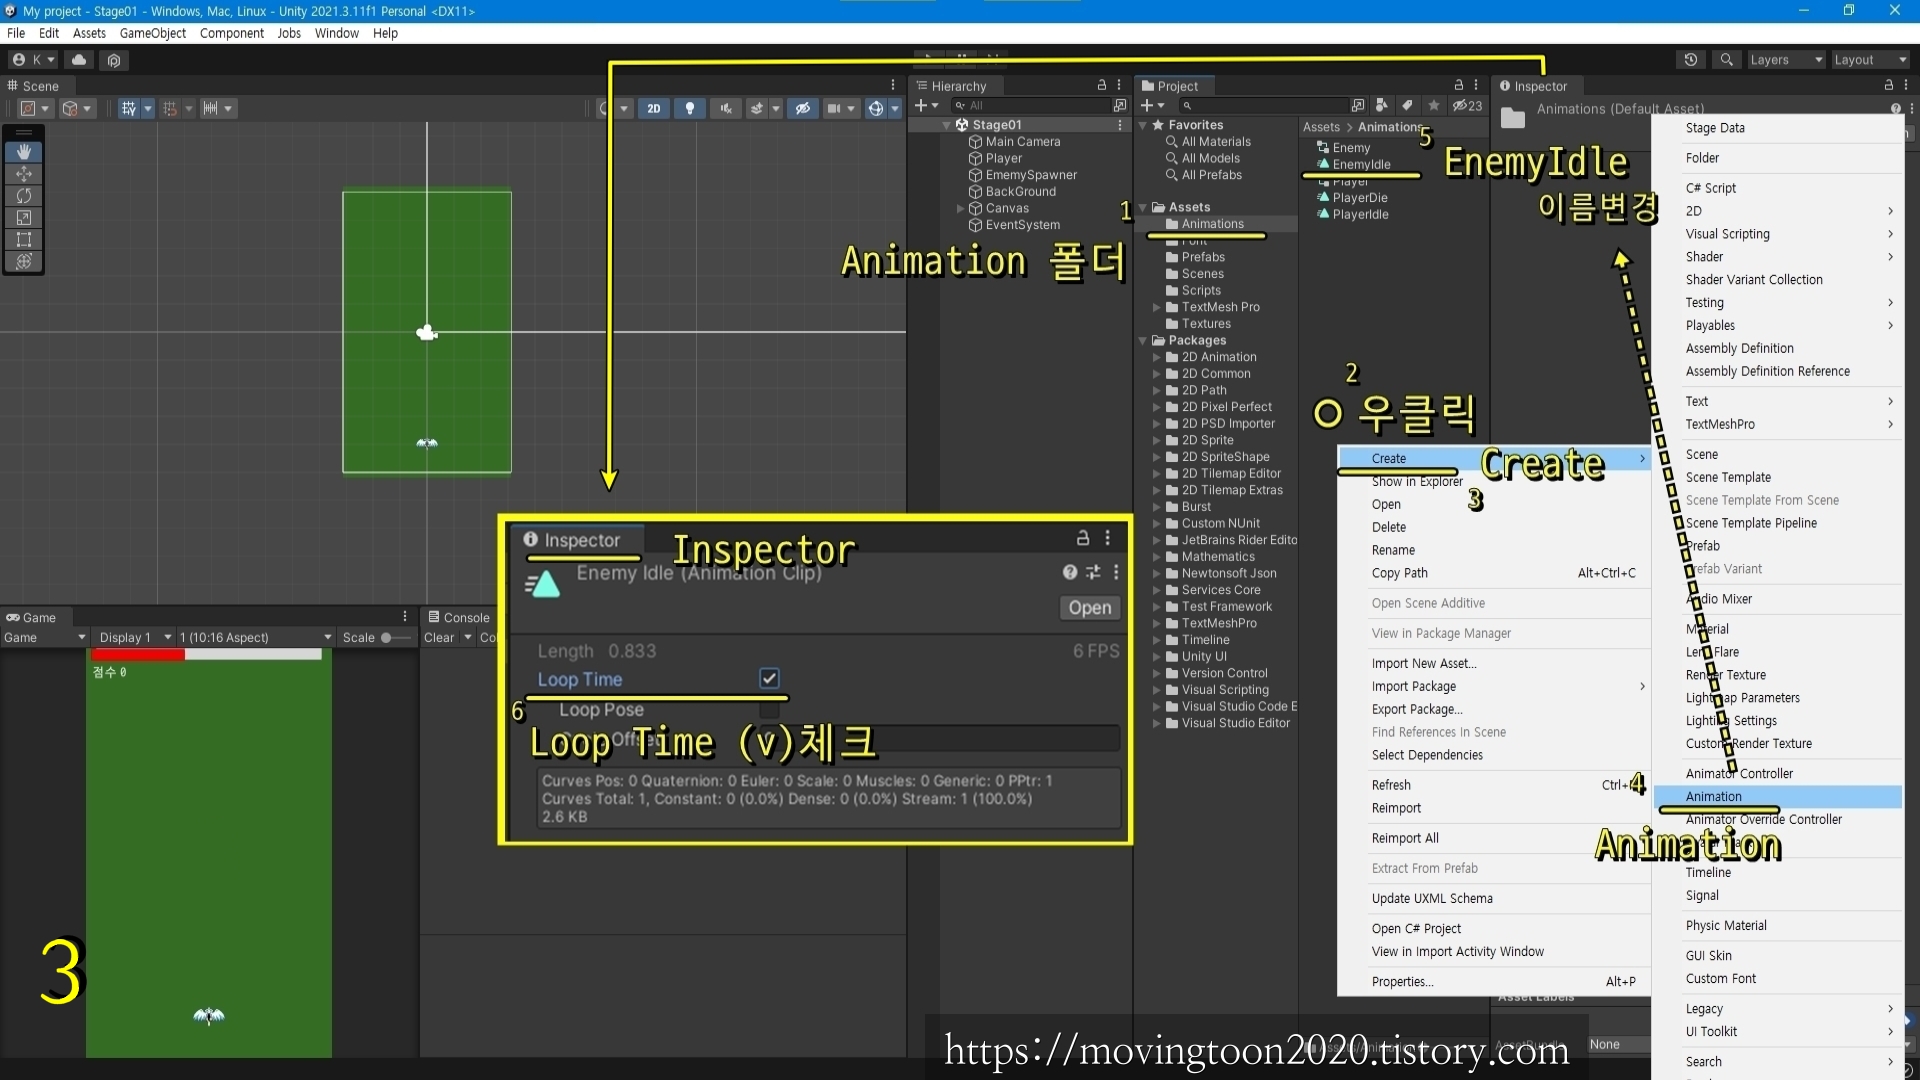Select the Hand view tool
Image resolution: width=1920 pixels, height=1080 pixels.
[24, 152]
